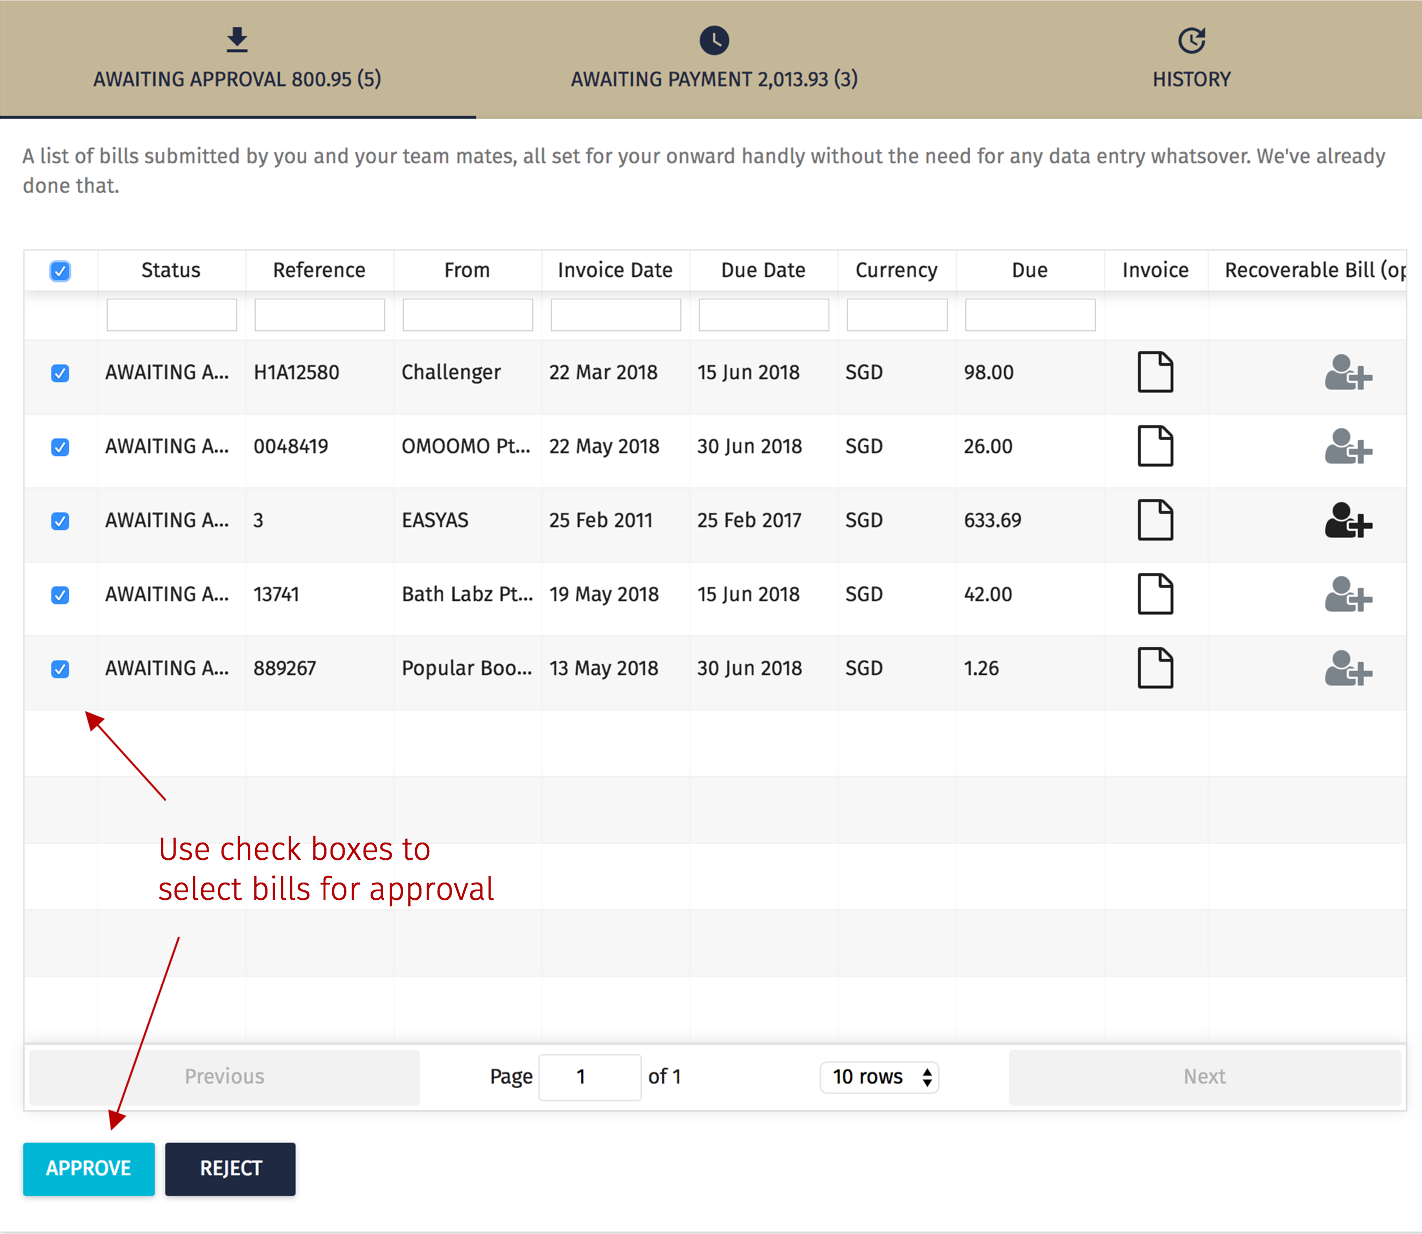
Task: Click the 42.00 due amount cell
Action: tap(988, 594)
